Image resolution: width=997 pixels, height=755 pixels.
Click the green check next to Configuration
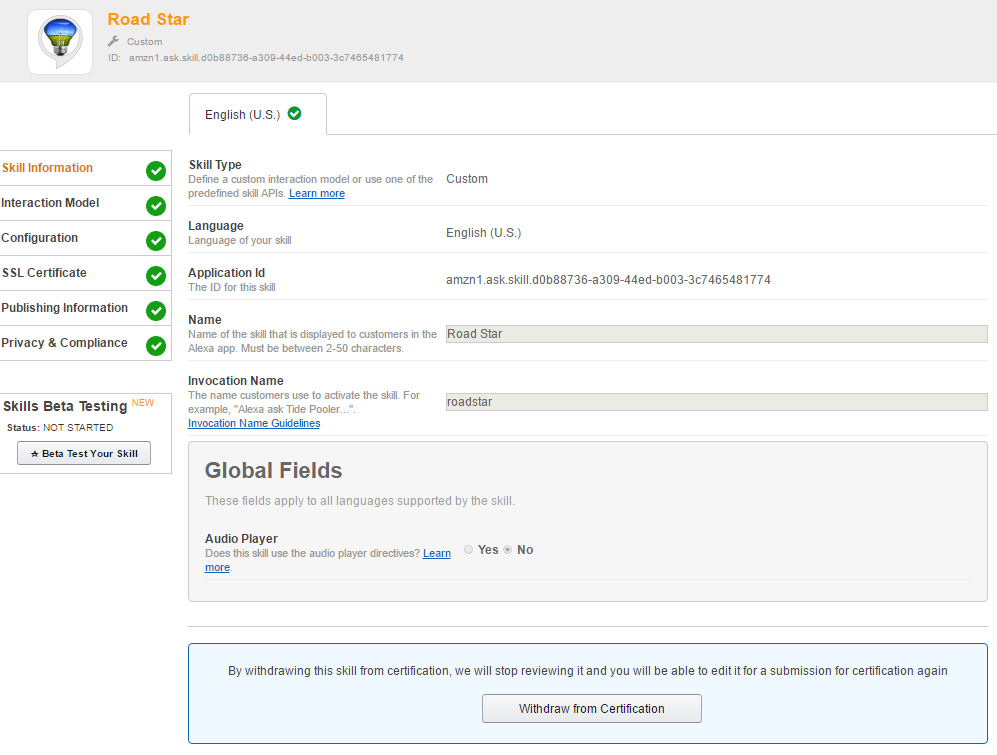(156, 240)
